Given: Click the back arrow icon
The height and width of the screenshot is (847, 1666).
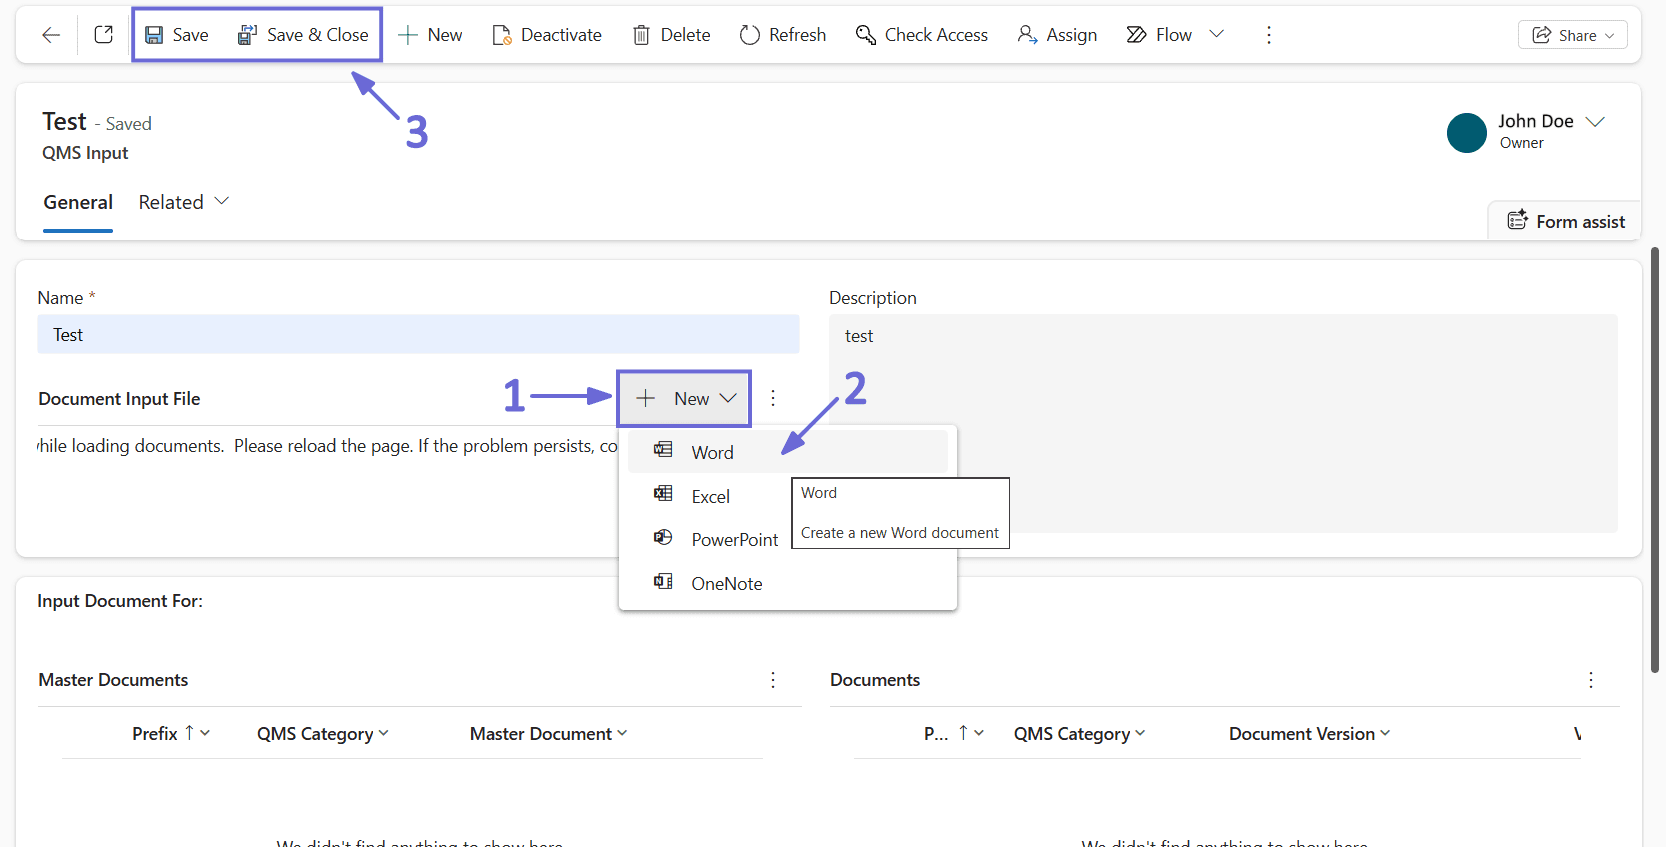Looking at the screenshot, I should pos(51,35).
